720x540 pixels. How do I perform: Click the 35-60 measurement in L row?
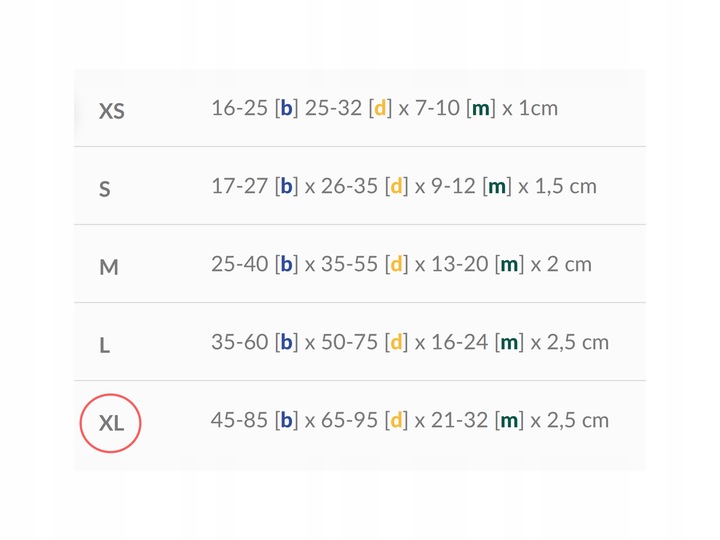[x=239, y=342]
